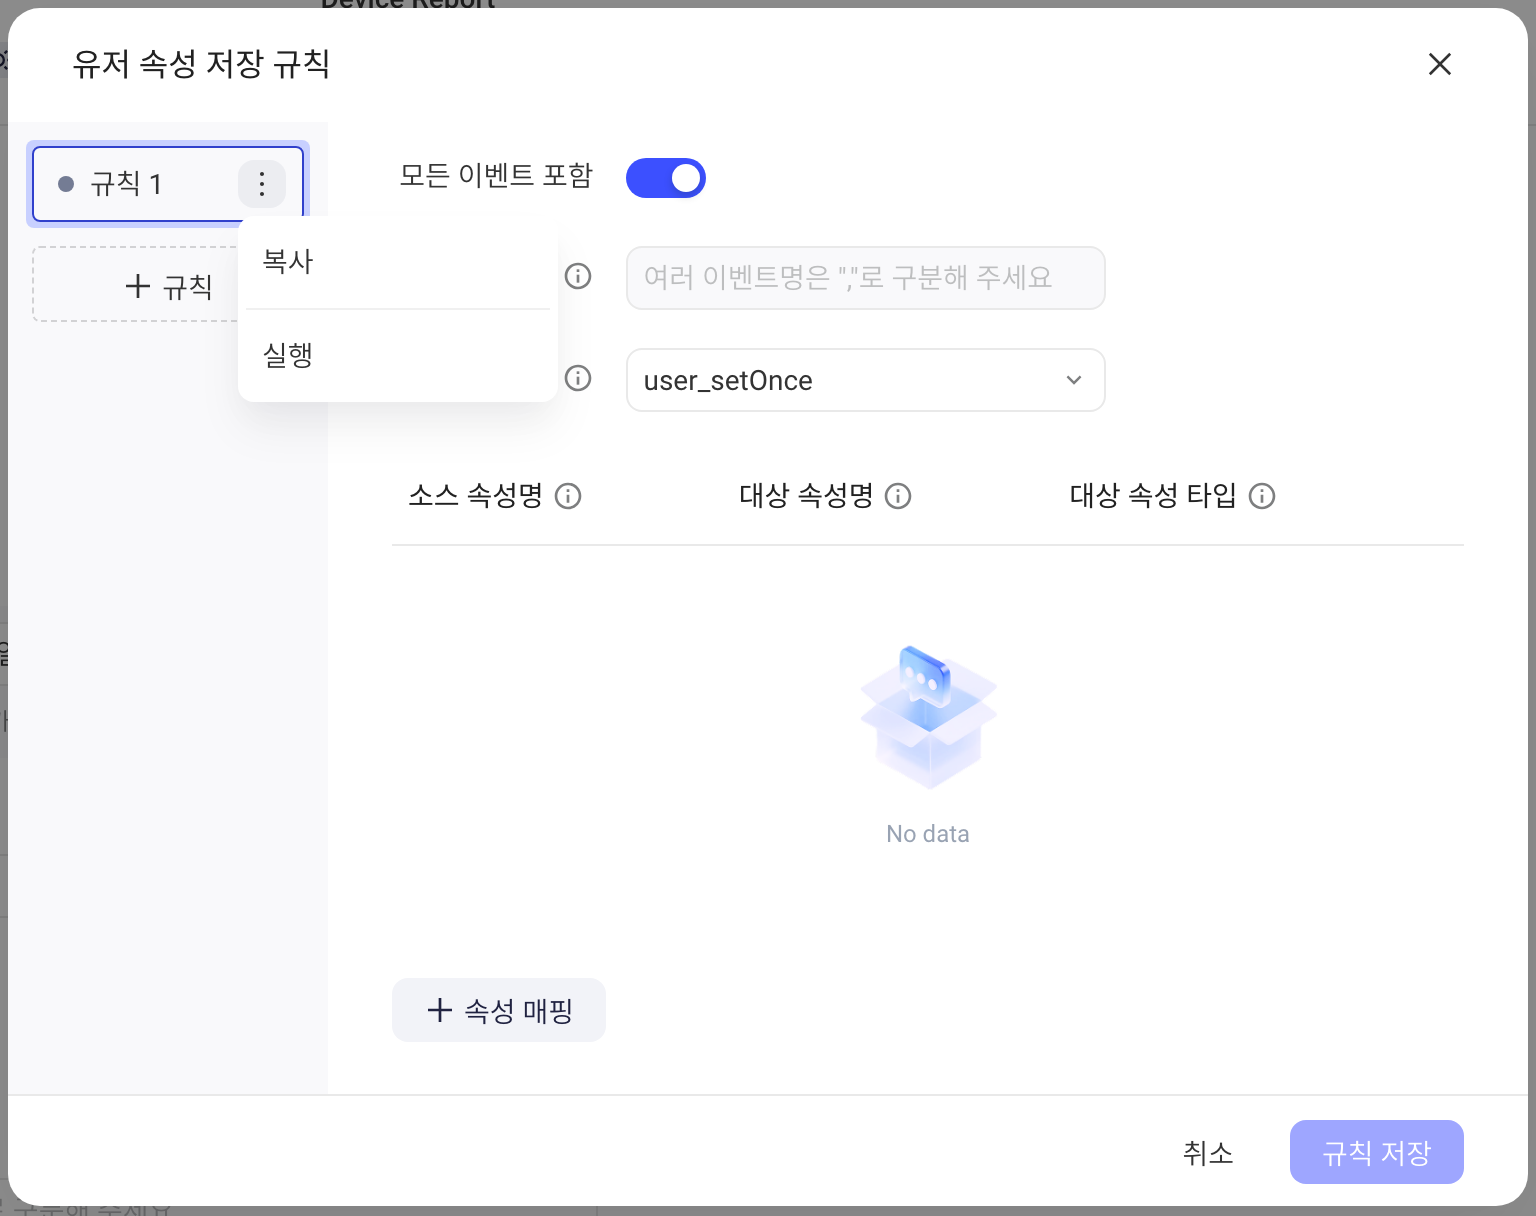Click the No data empty box illustration
Image resolution: width=1536 pixels, height=1216 pixels.
tap(929, 717)
